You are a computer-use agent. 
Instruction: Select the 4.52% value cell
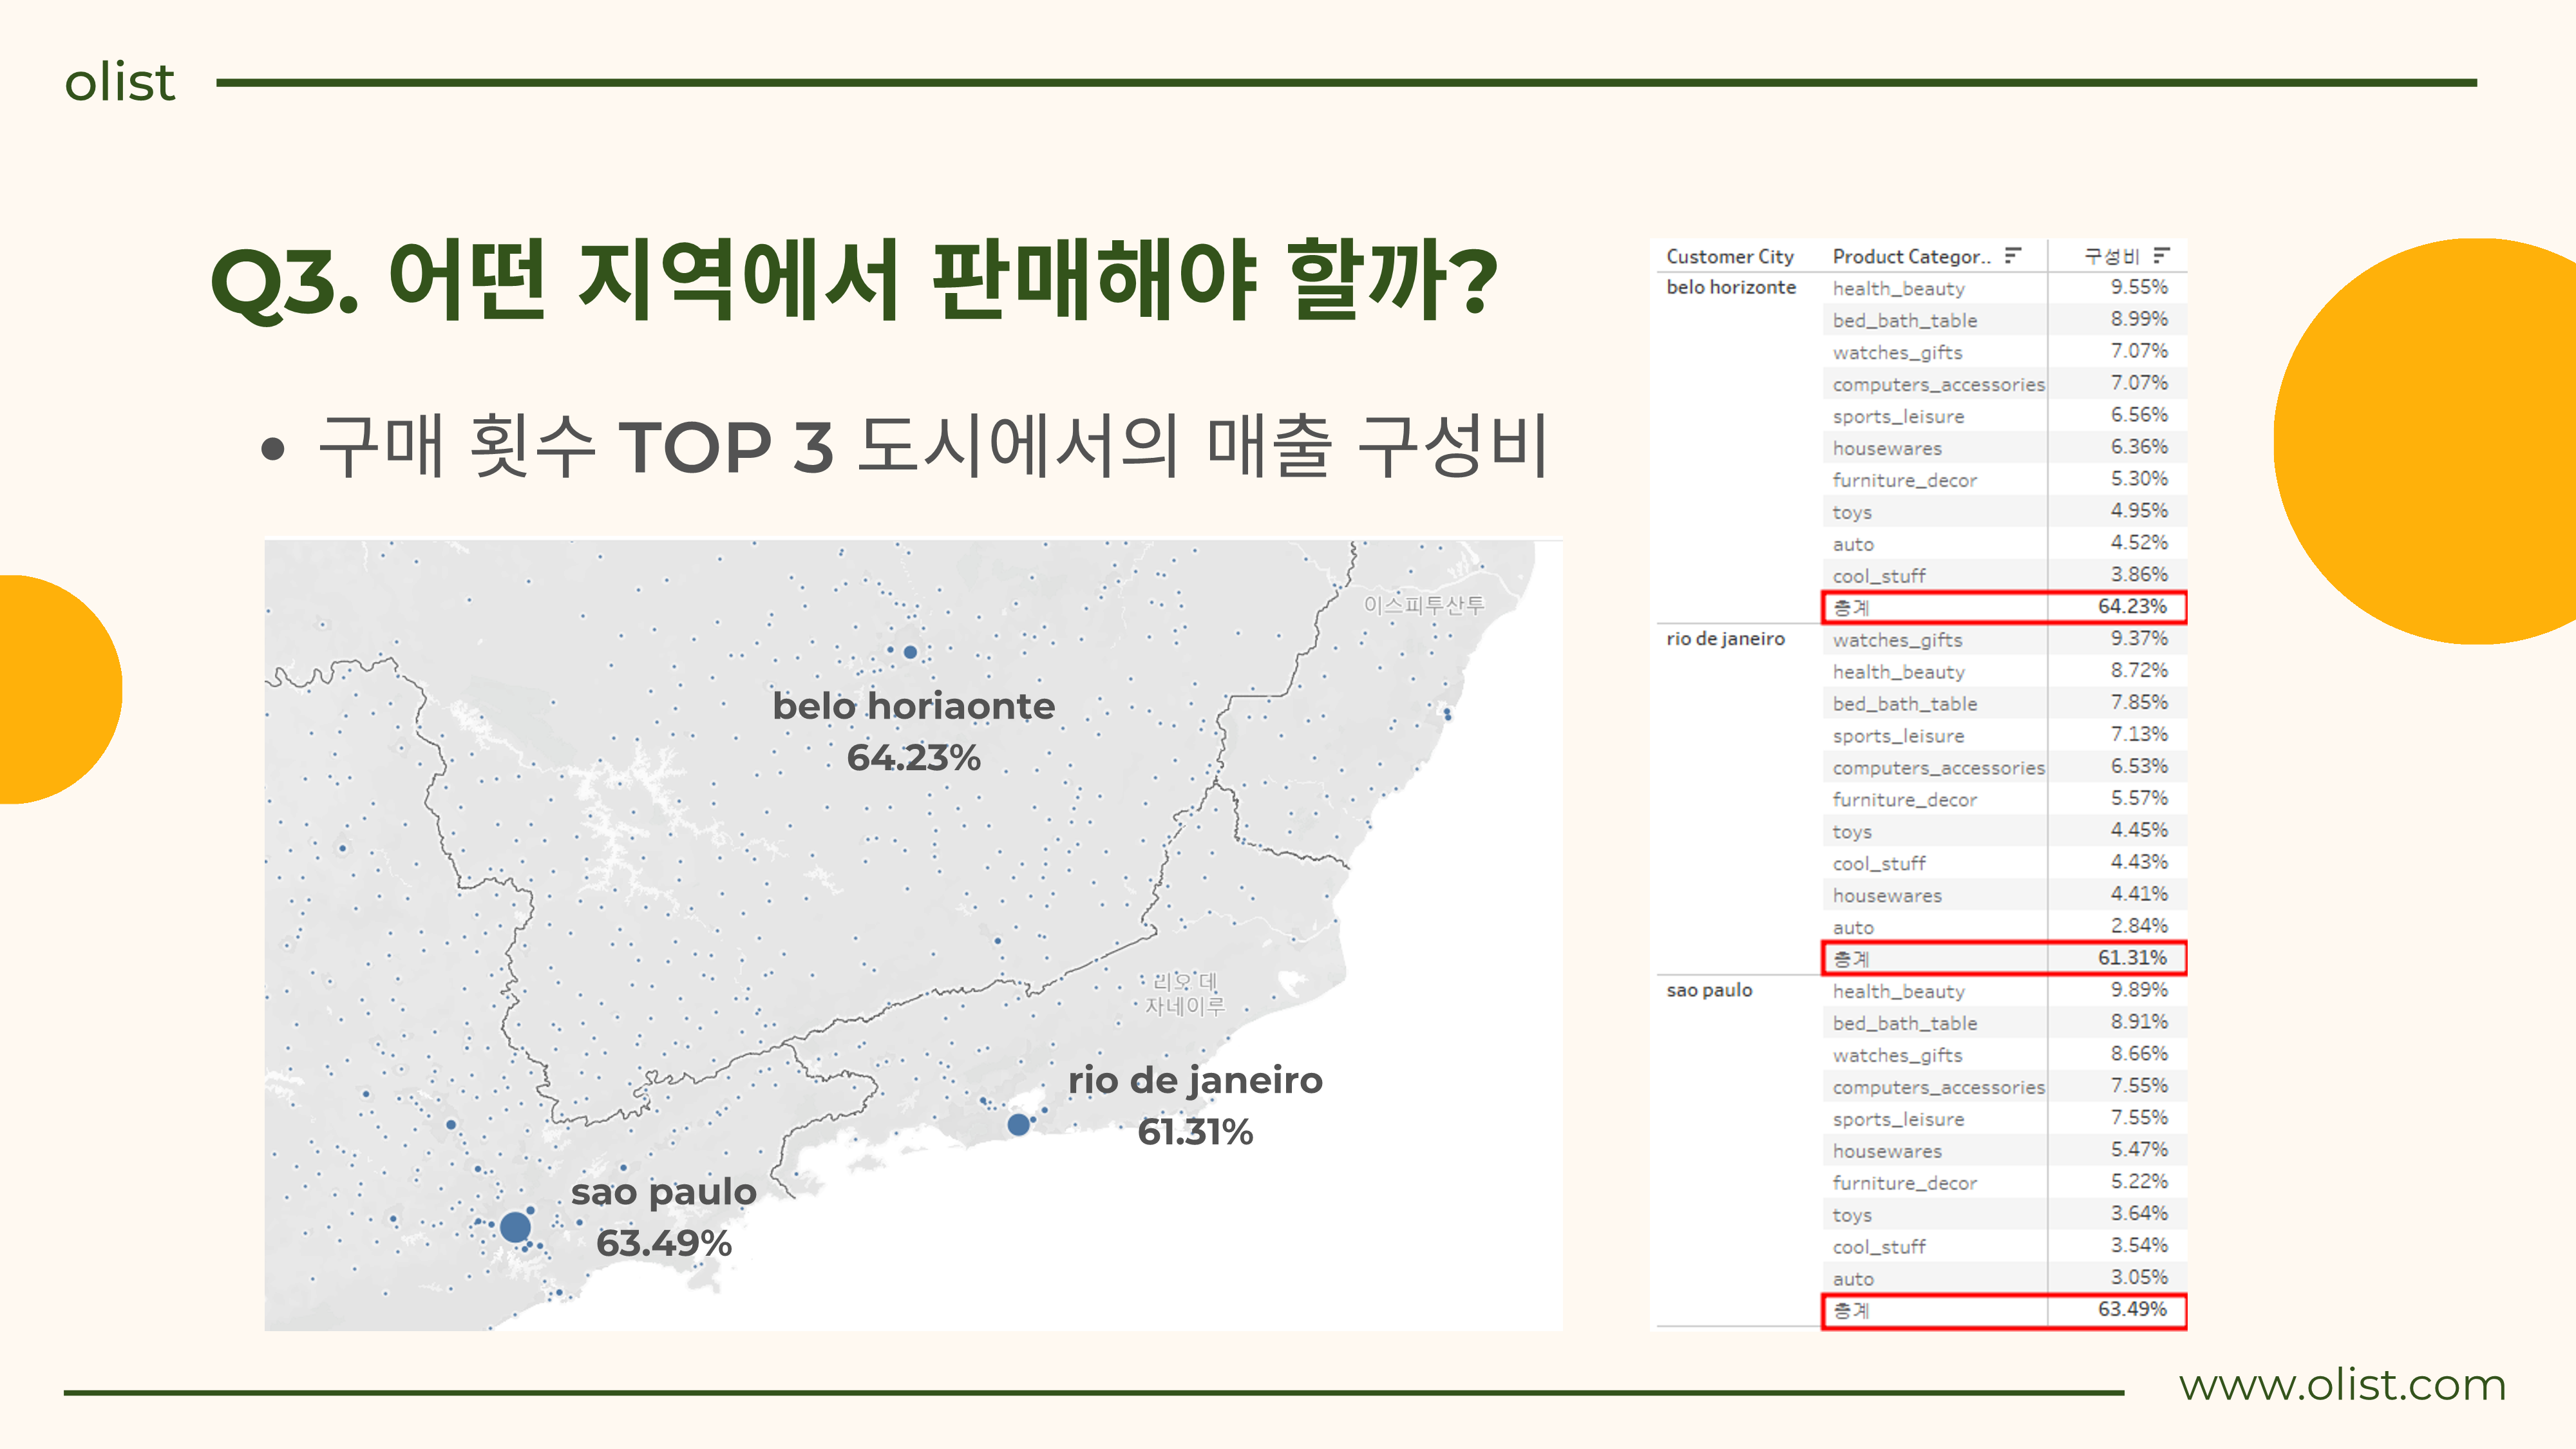coord(2139,543)
